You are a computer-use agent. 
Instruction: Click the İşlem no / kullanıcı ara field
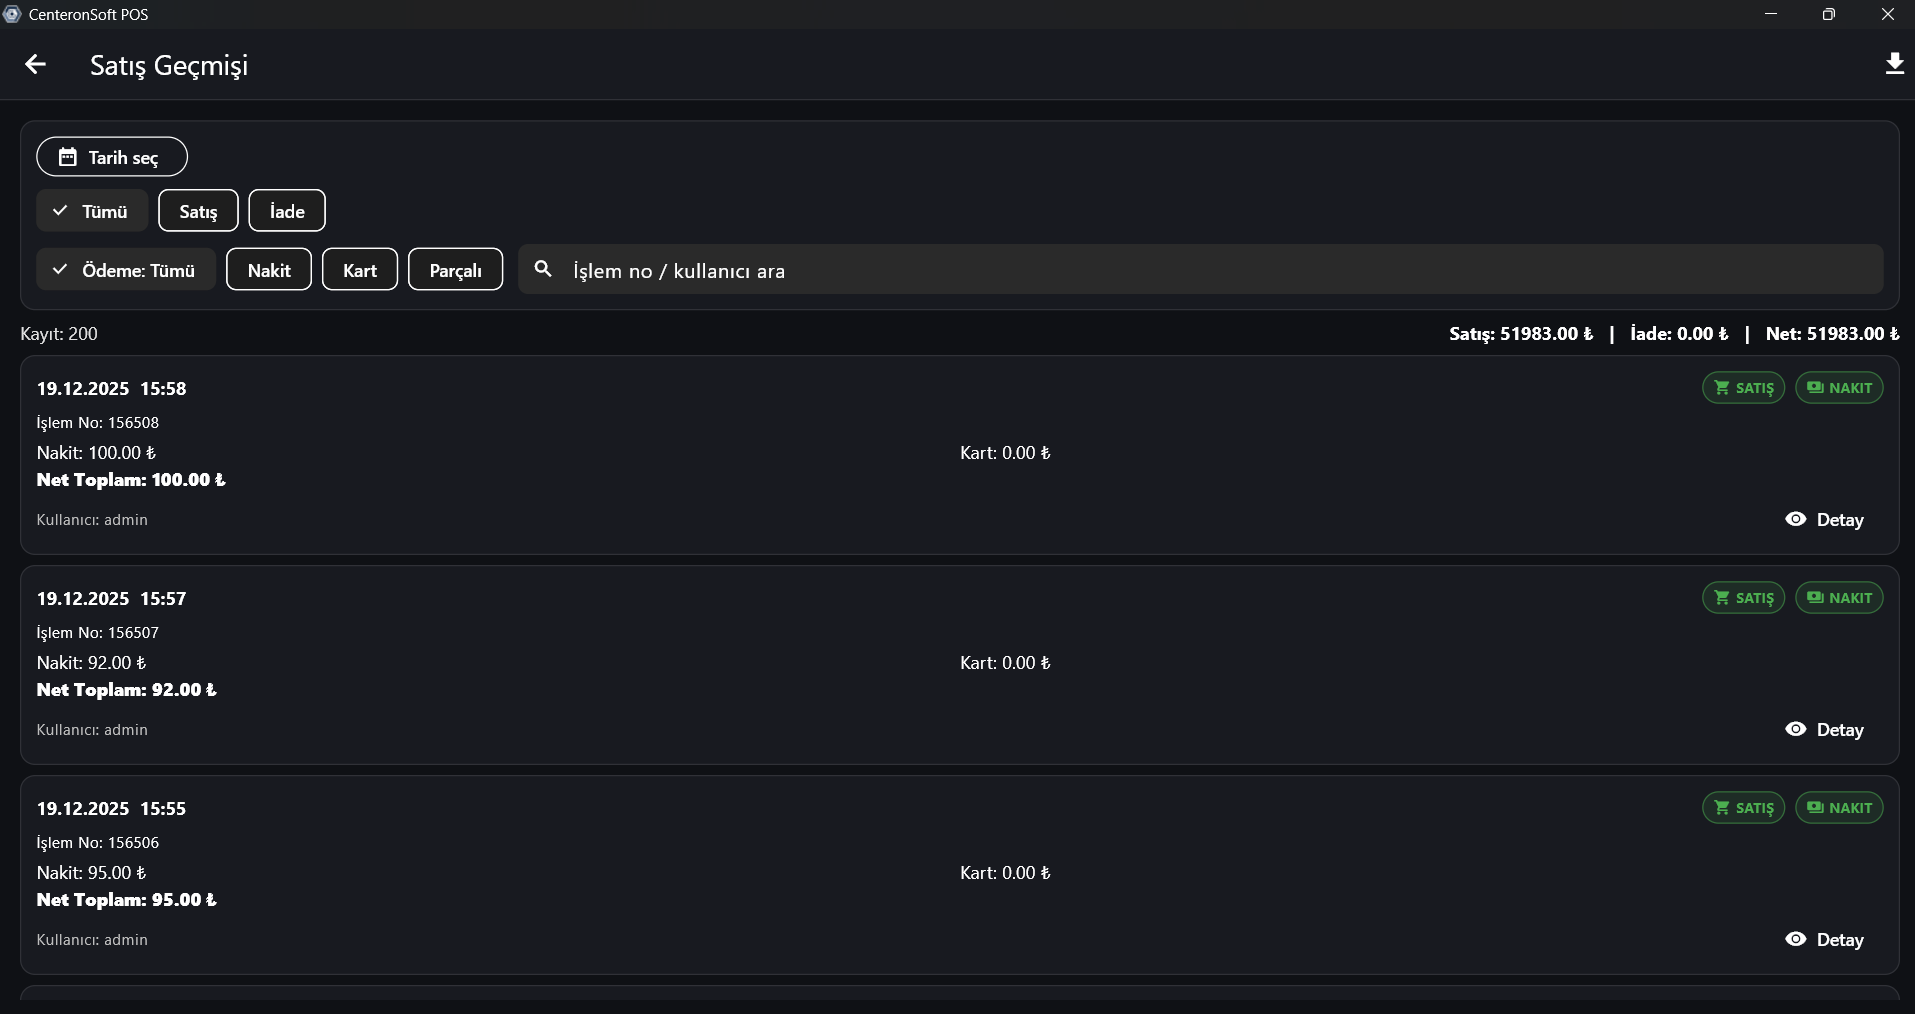1200,270
